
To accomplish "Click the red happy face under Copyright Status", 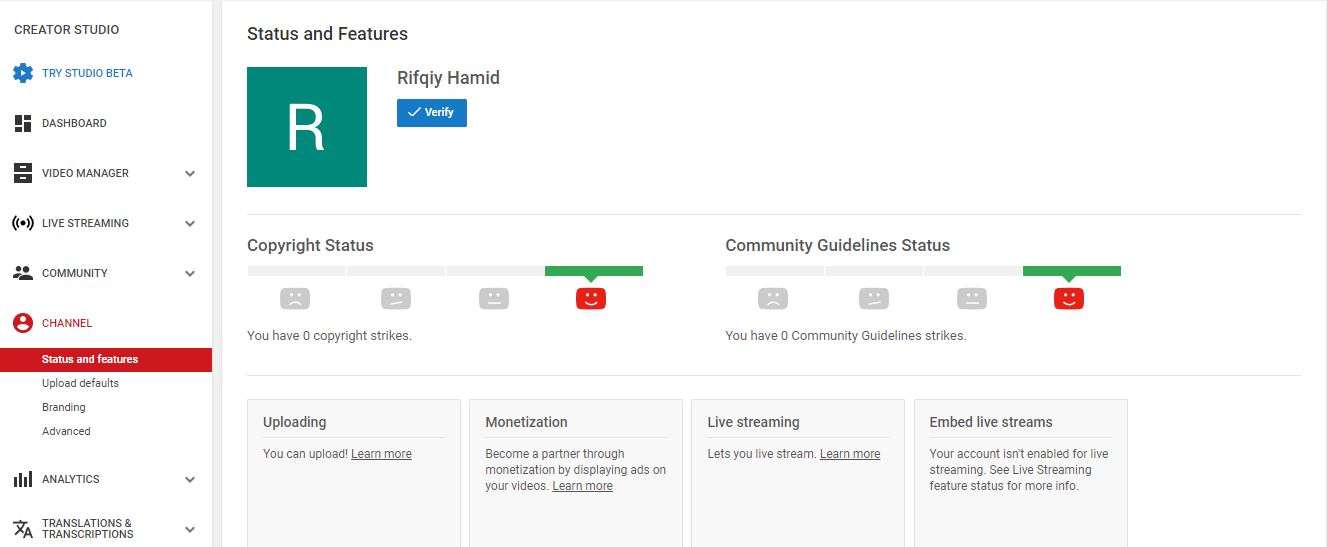I will 591,298.
